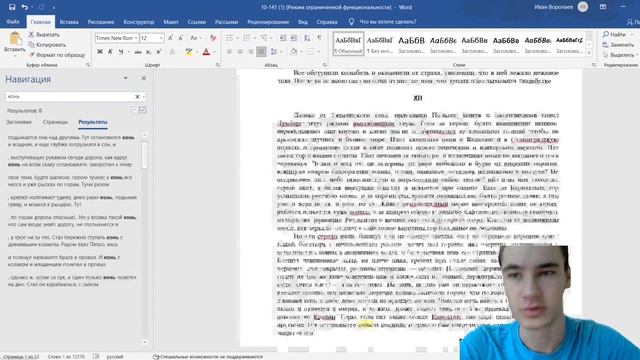Viewport: 640px width, 360px height.
Task: Copy selection with Копировать
Action: [47, 44]
